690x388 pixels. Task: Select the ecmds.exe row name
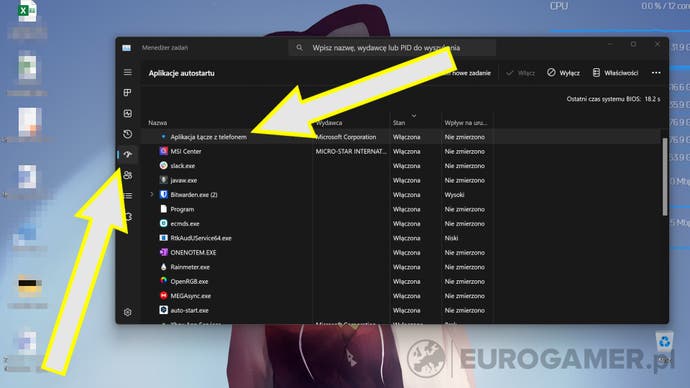[185, 223]
